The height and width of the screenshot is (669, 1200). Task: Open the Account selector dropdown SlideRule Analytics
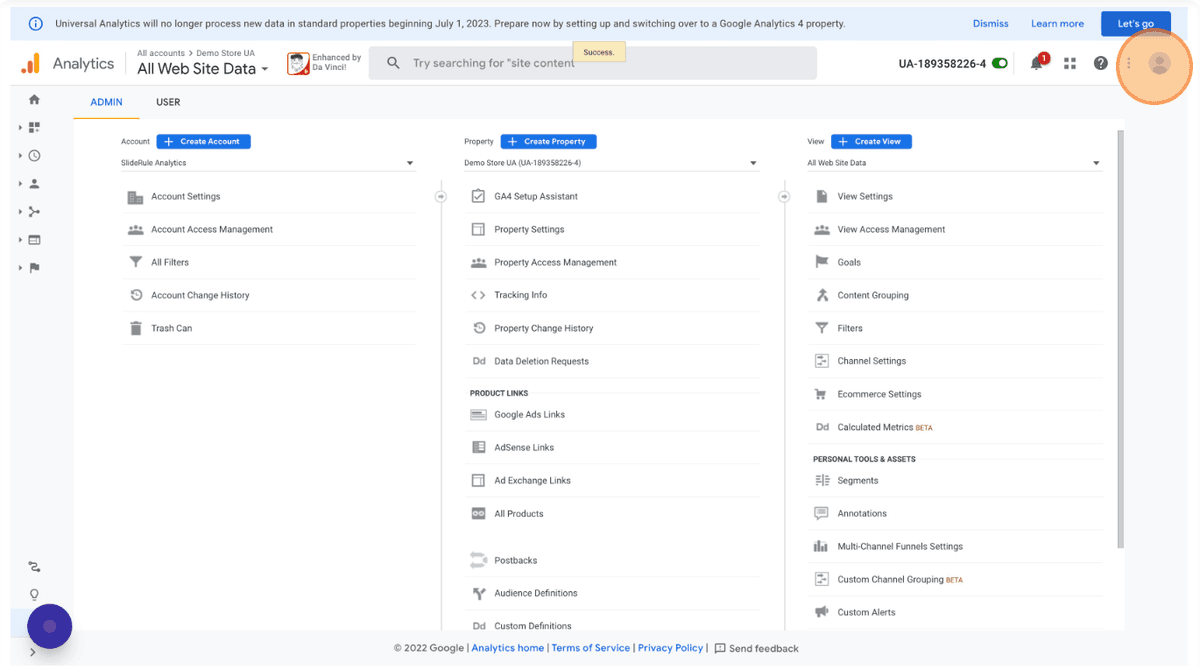268,163
